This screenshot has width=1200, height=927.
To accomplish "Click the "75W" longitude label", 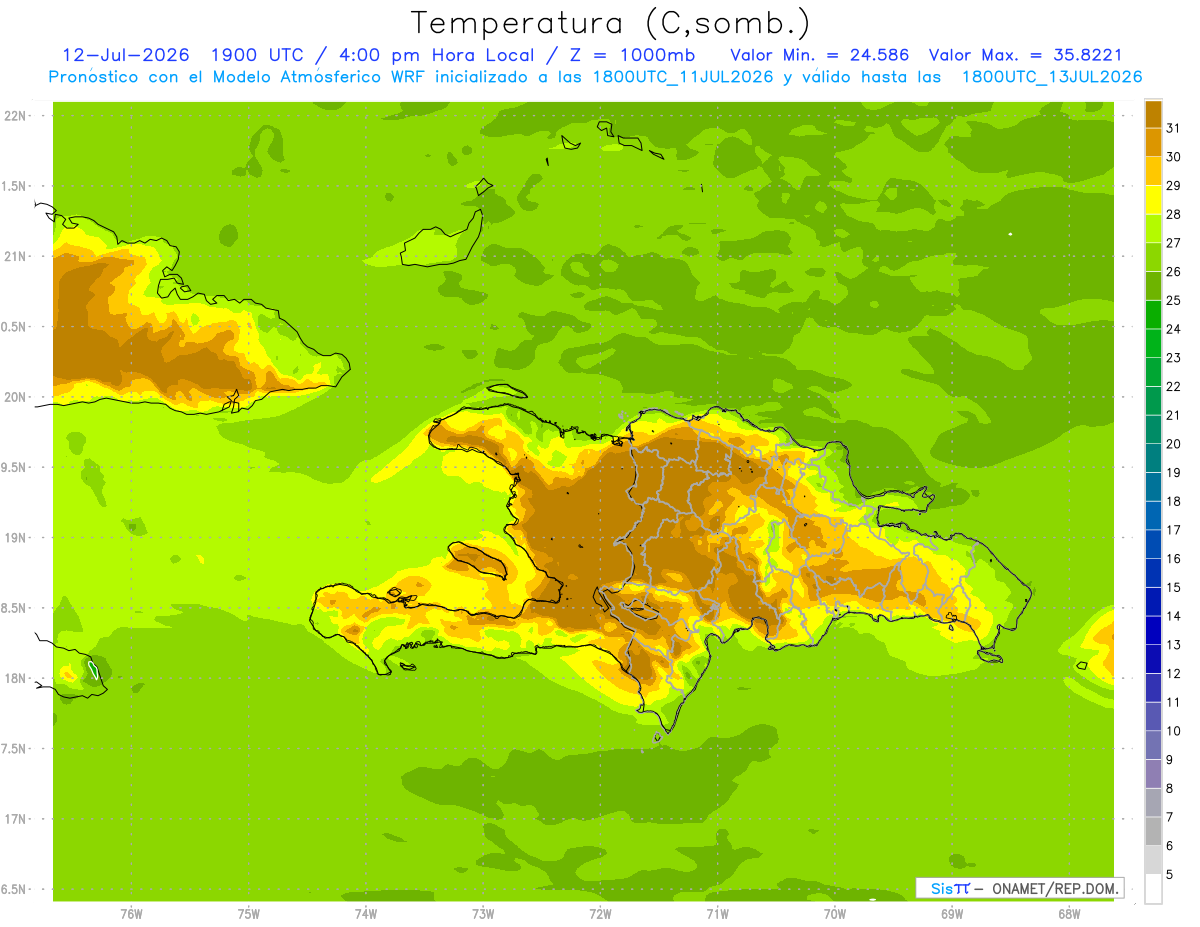I will (249, 914).
